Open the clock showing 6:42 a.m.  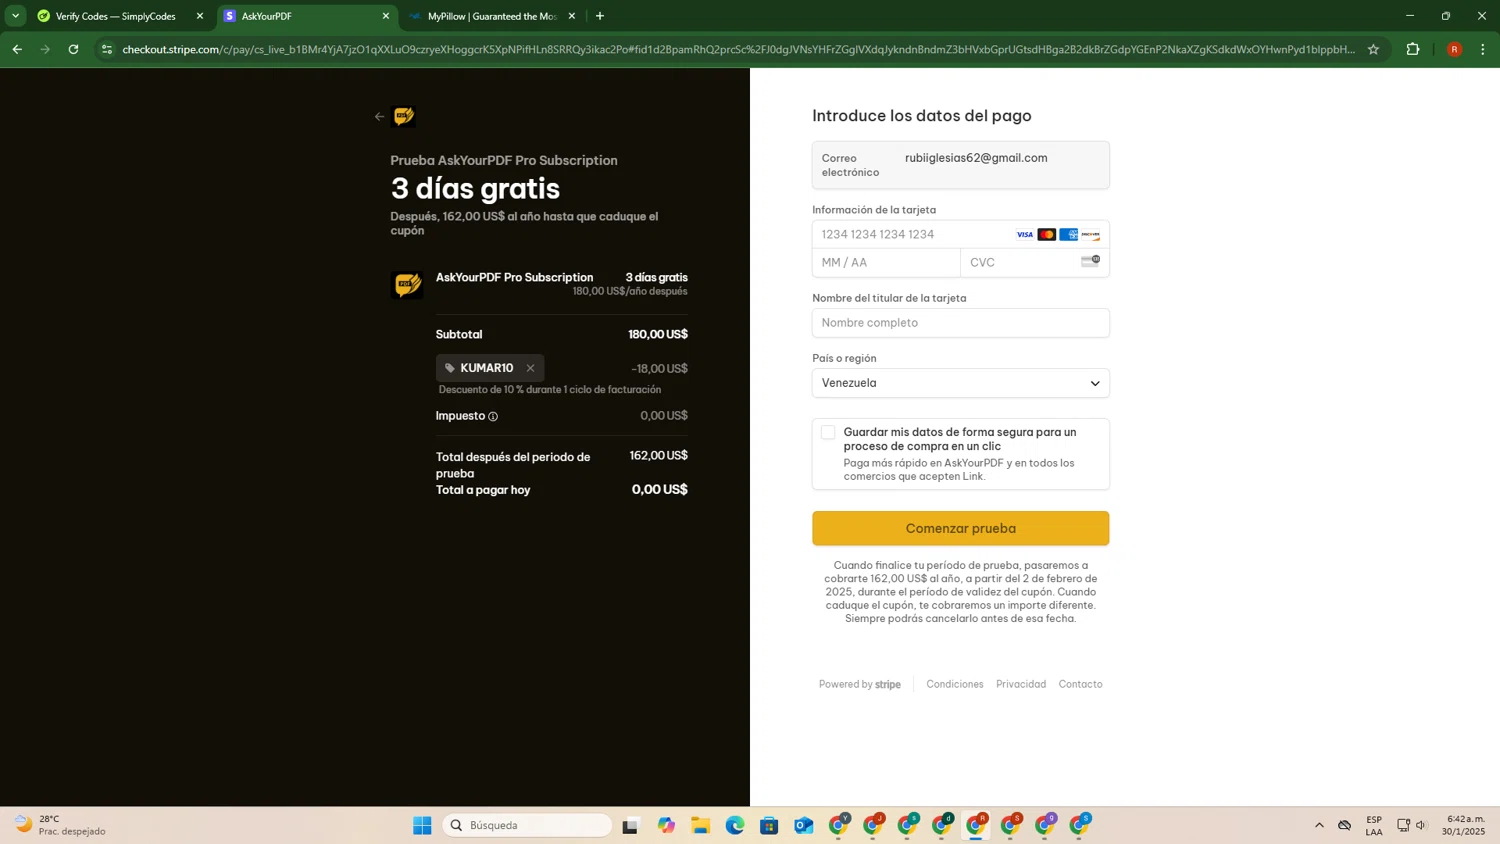(x=1463, y=825)
